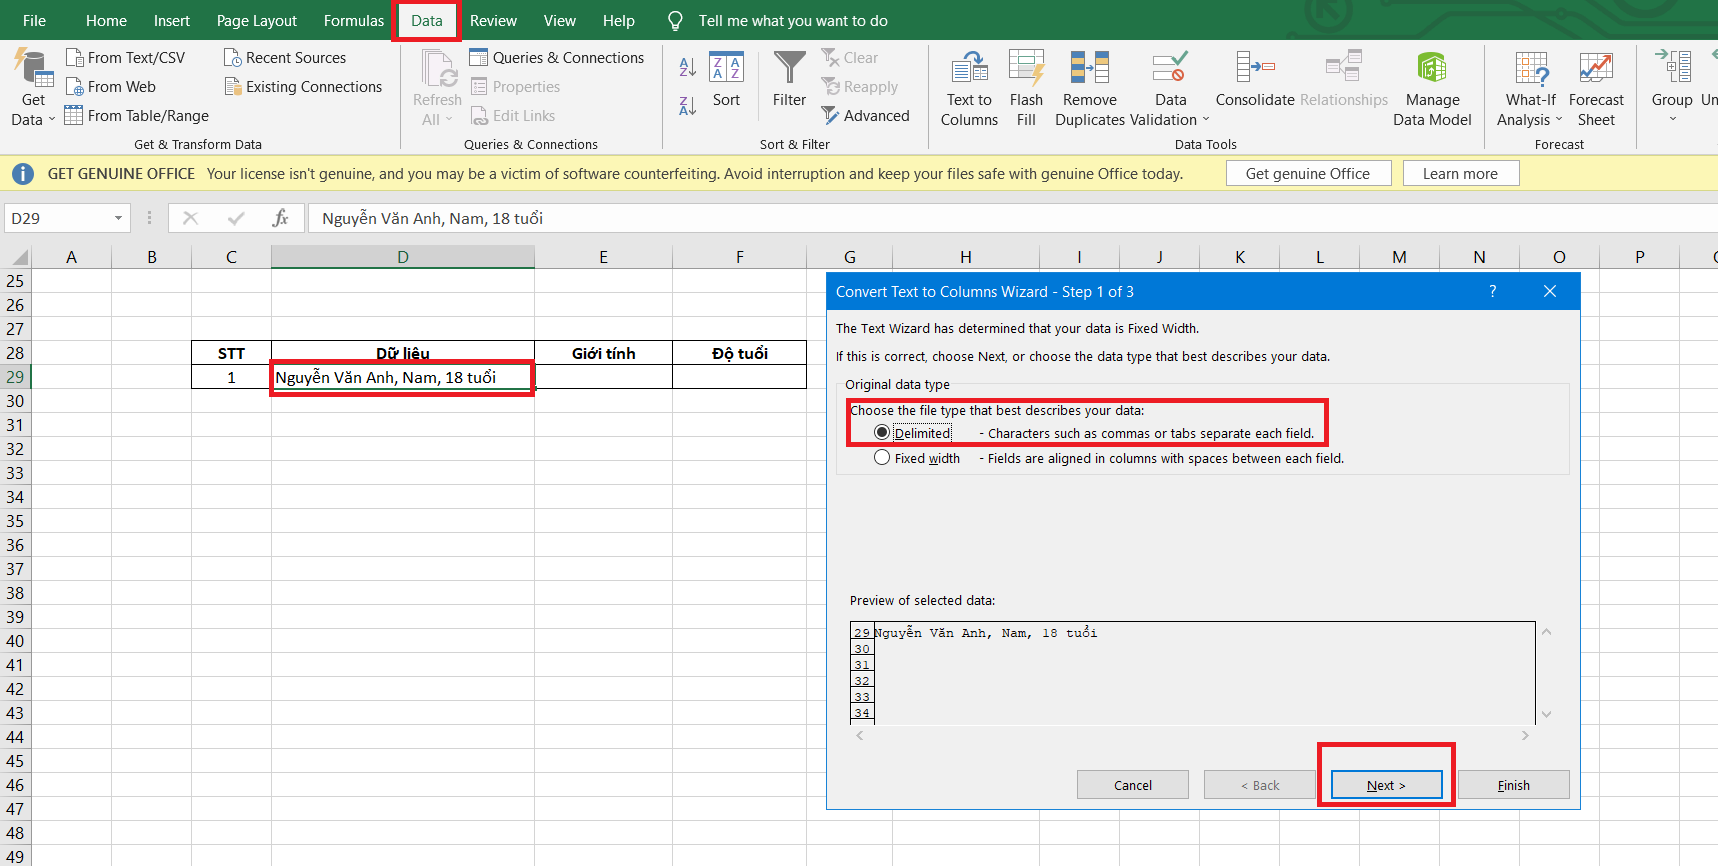Expand Data Validation dropdown arrow
The width and height of the screenshot is (1718, 866).
pyautogui.click(x=1206, y=120)
